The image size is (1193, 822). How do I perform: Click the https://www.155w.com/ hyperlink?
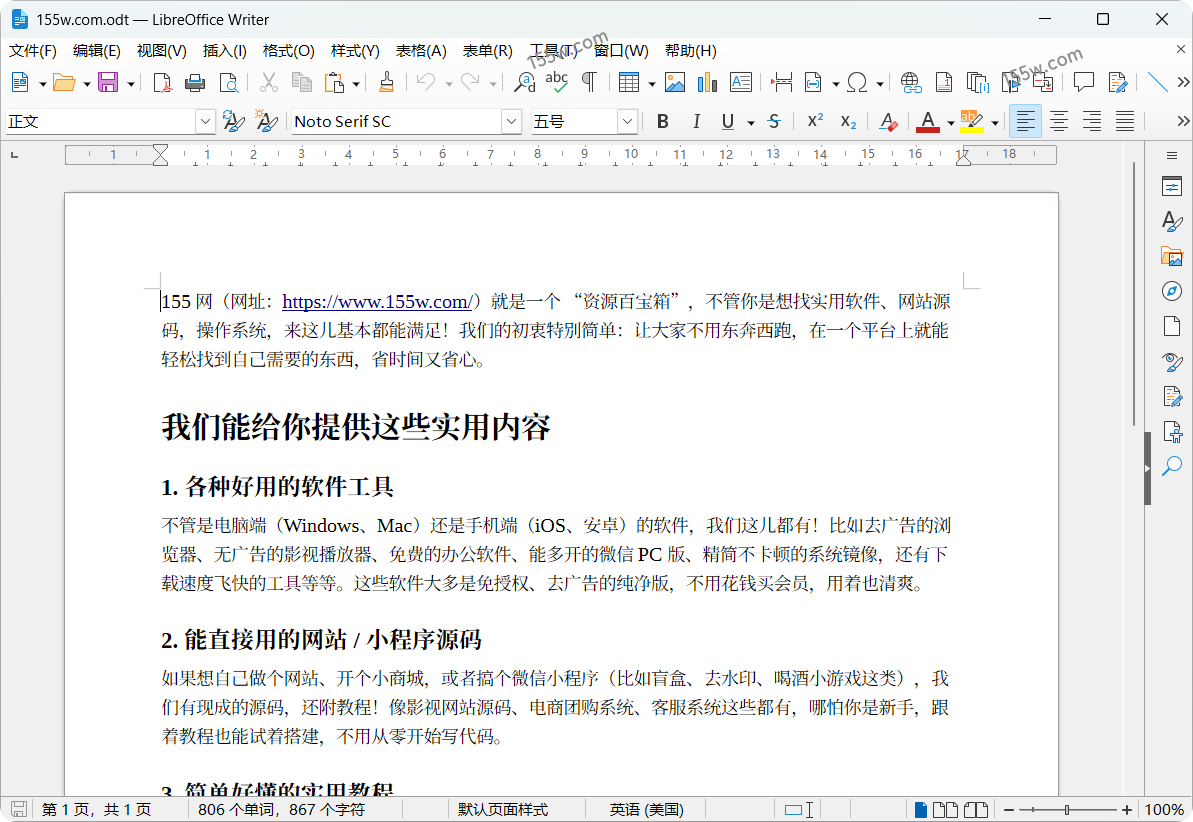376,302
